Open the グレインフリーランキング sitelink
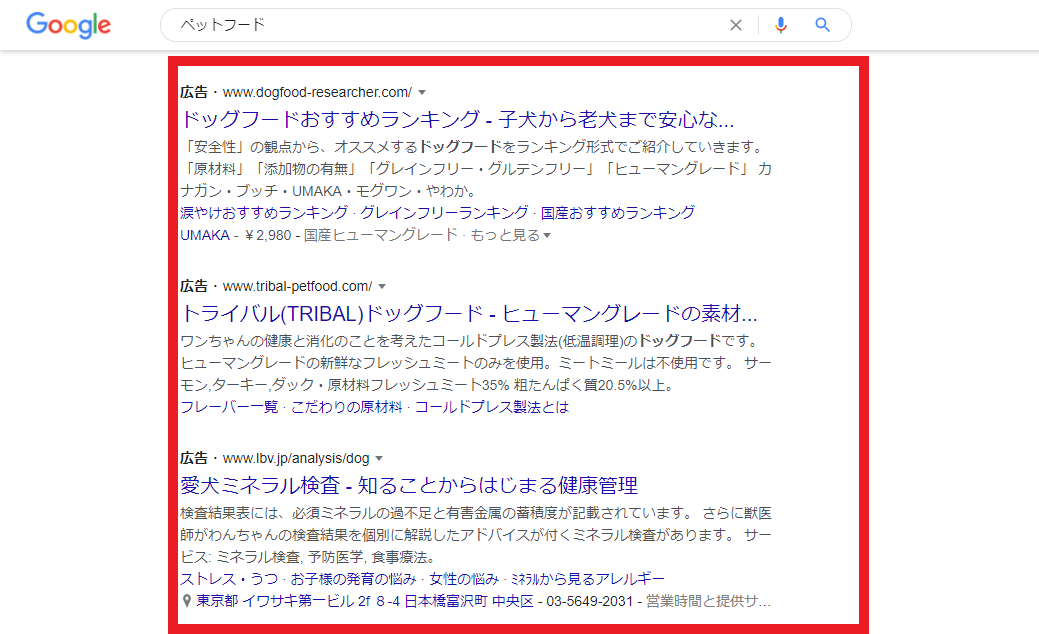This screenshot has width=1039, height=634. [444, 213]
